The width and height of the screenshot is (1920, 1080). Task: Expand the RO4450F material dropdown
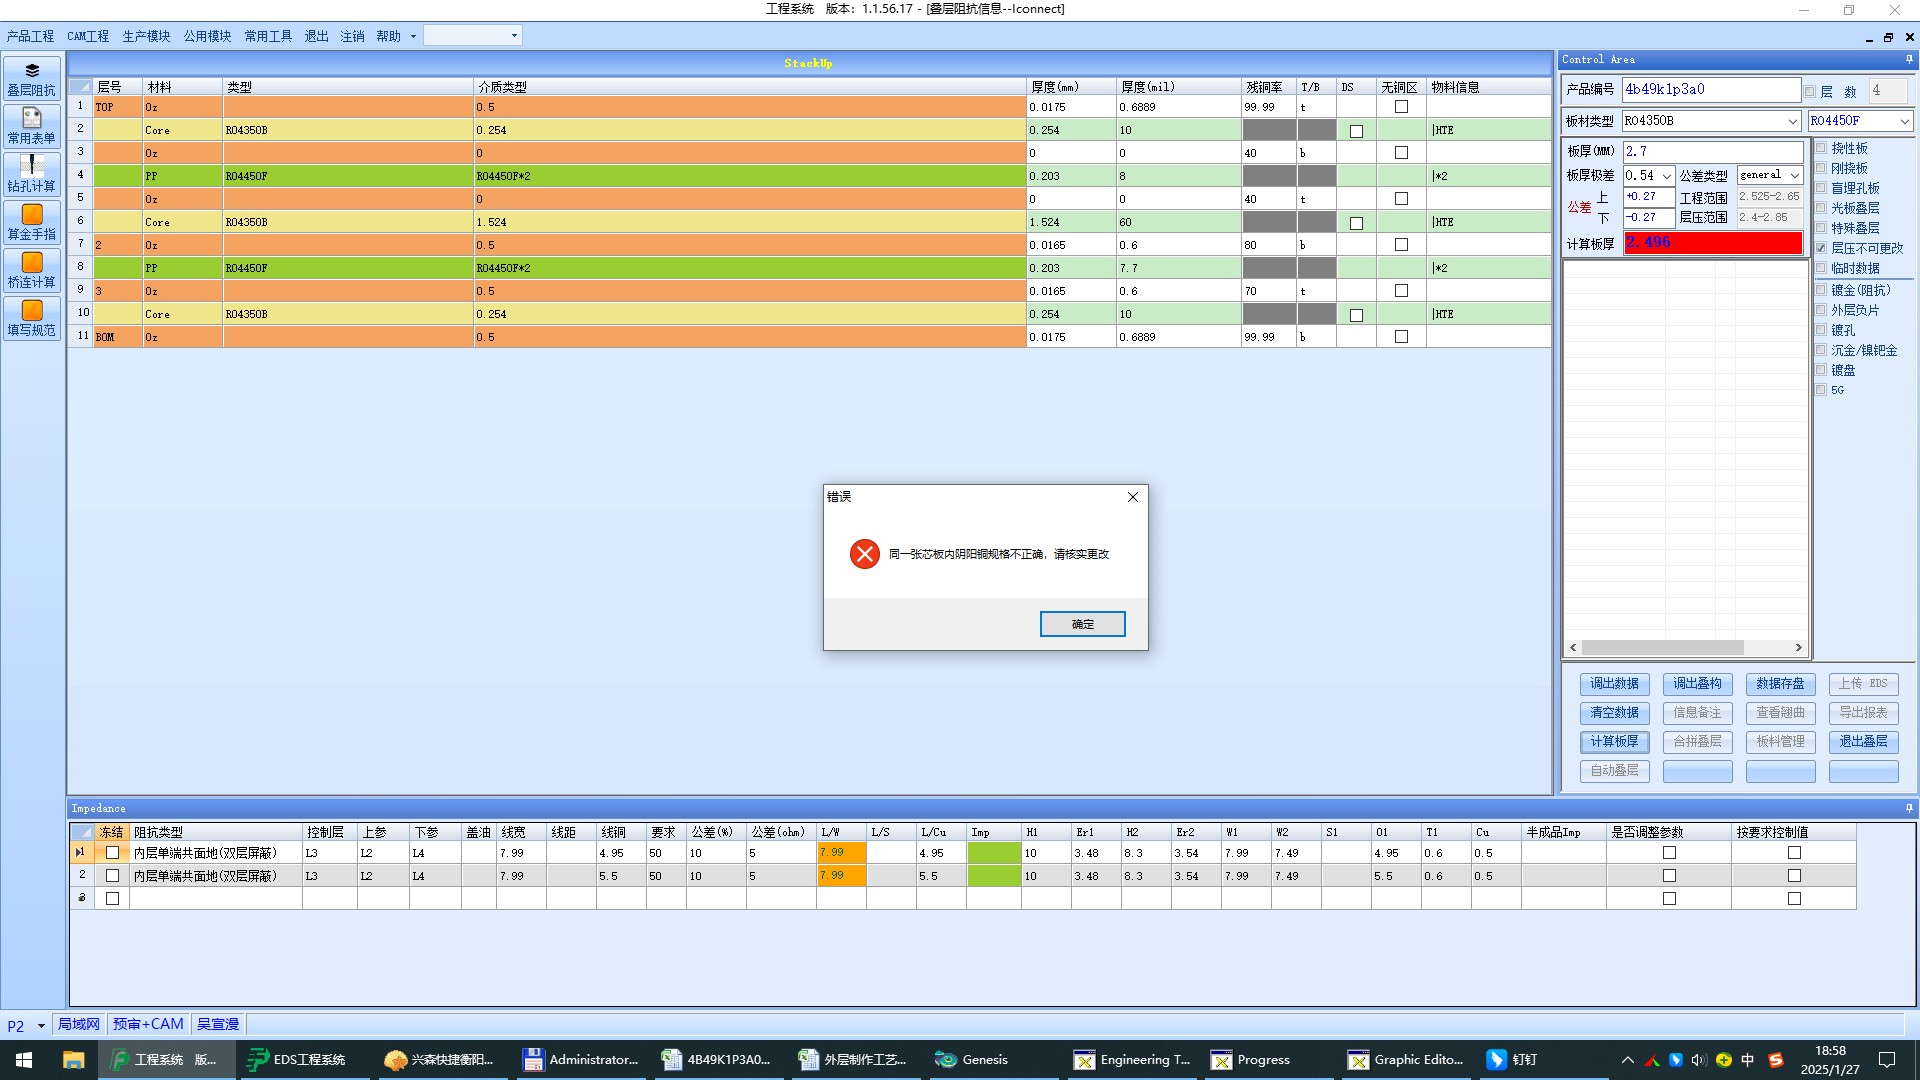pos(1904,121)
